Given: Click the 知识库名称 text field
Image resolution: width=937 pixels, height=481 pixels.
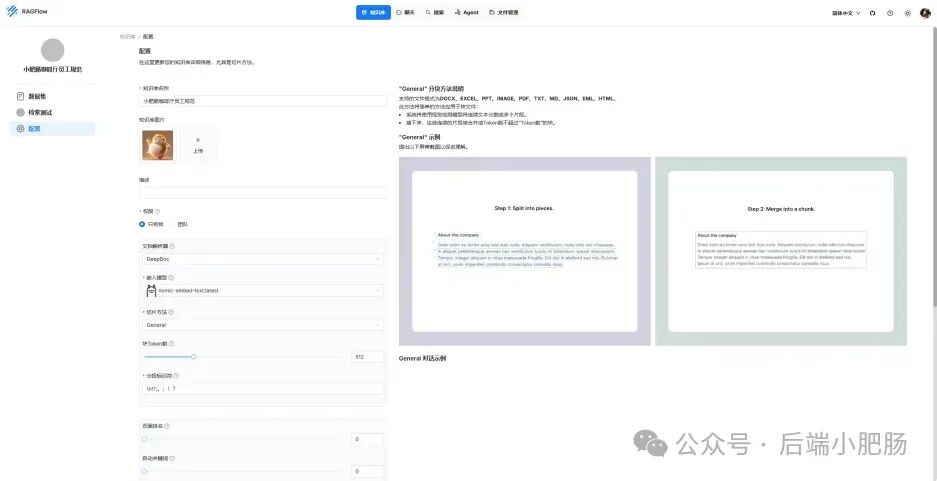Looking at the screenshot, I should 263,102.
